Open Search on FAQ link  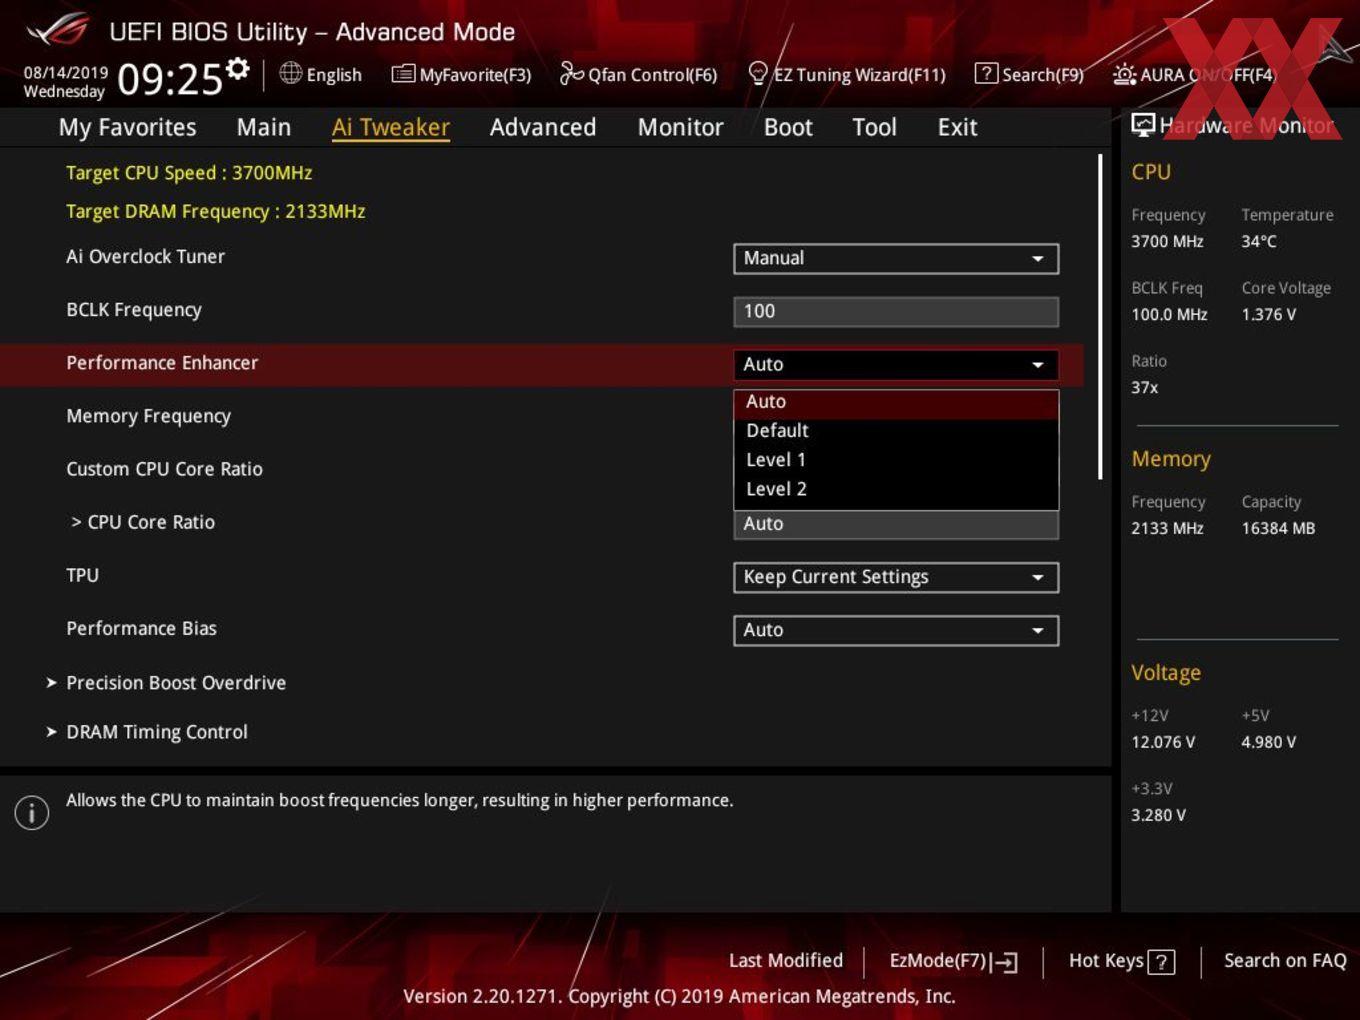[1285, 961]
